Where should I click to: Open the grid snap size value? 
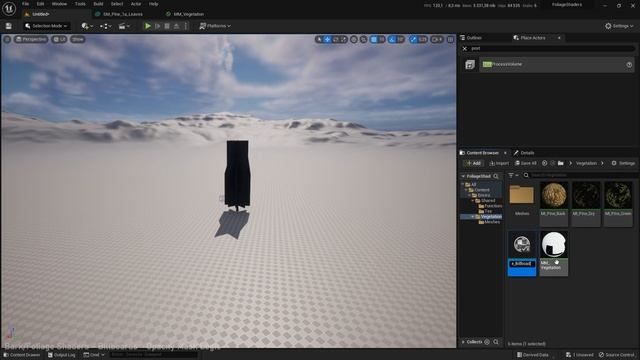382,40
